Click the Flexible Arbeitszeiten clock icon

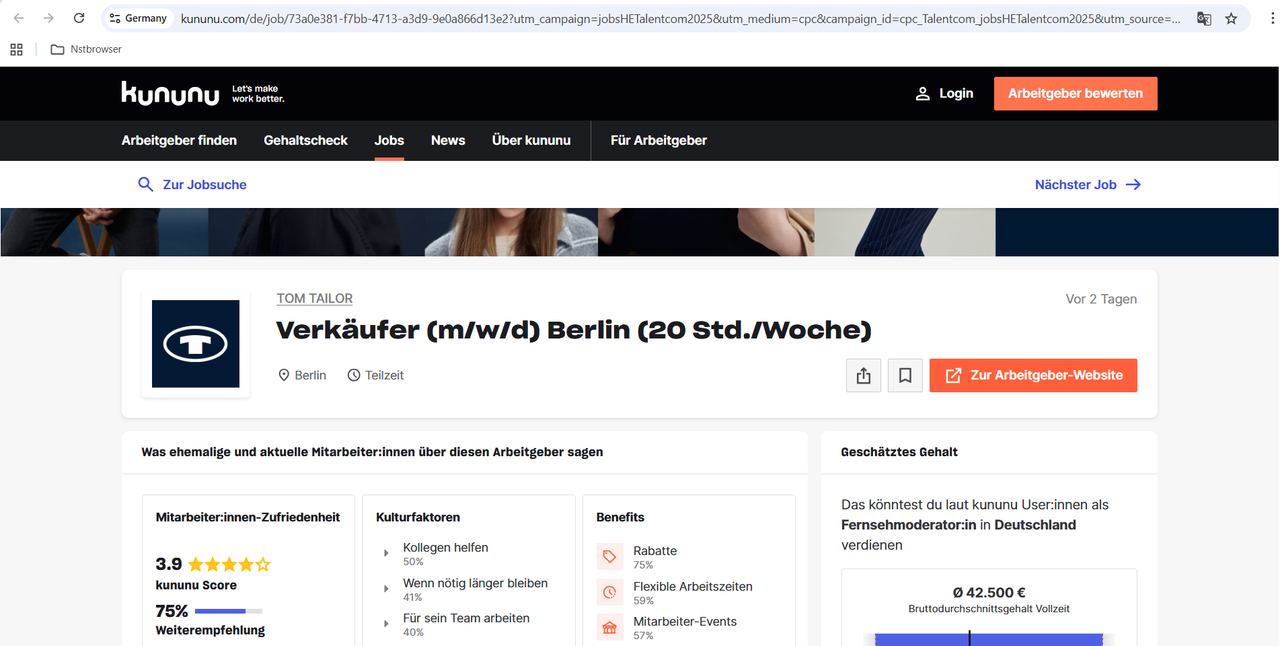click(609, 592)
